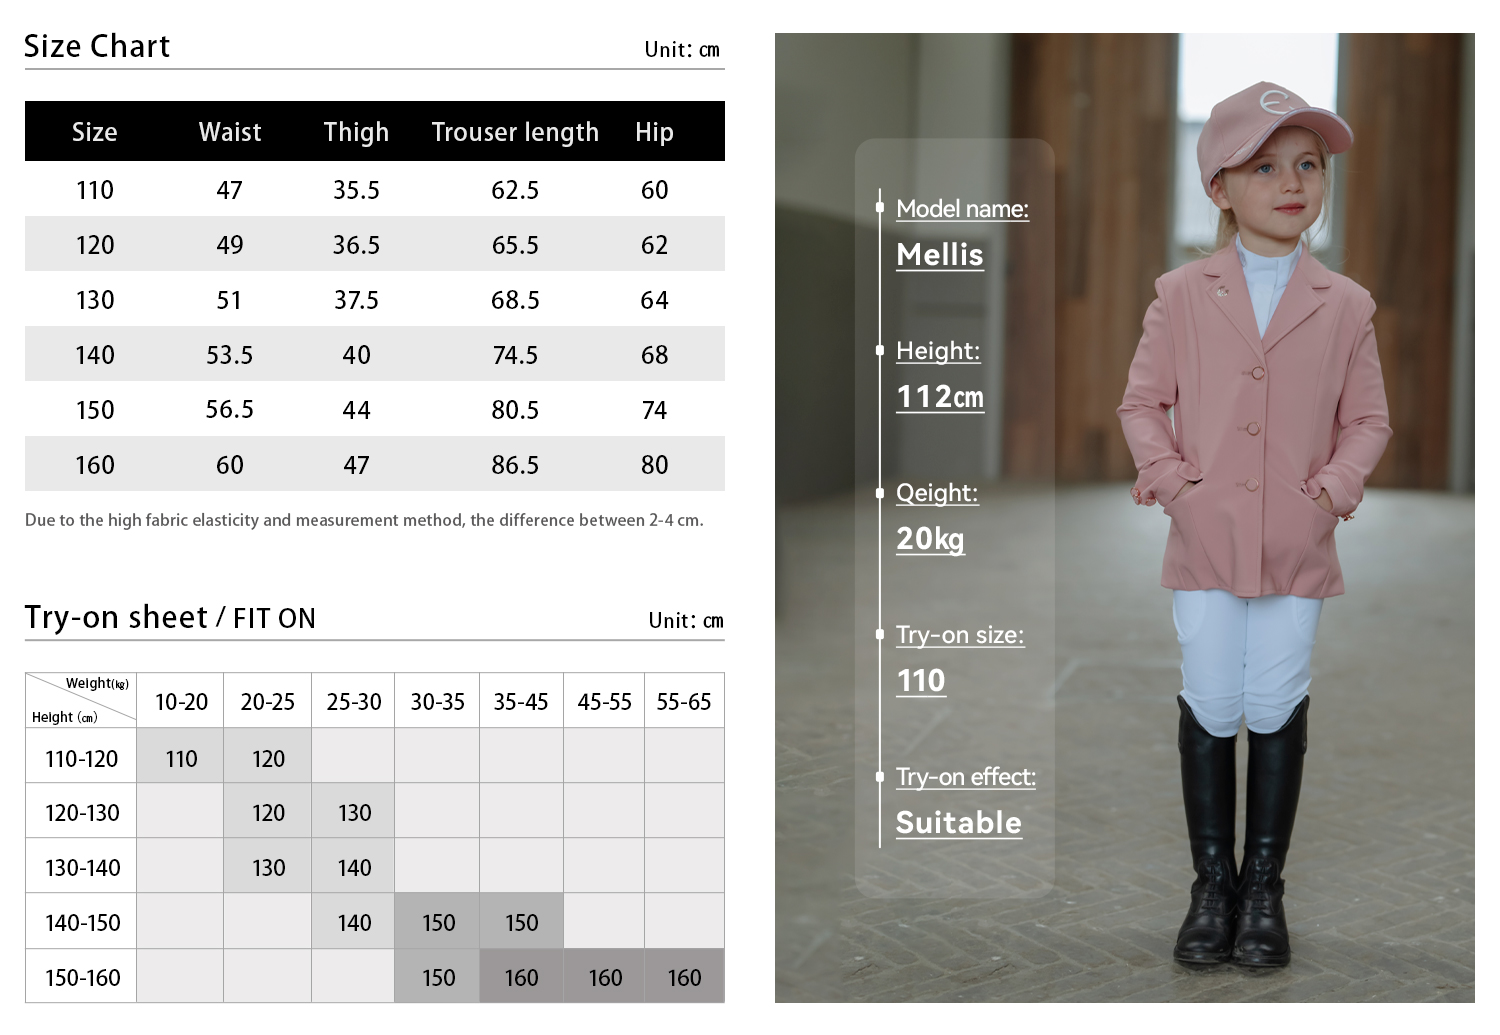Viewport: 1500px width, 1035px height.
Task: Click the dark 160 cell under 55-65
Action: point(684,978)
